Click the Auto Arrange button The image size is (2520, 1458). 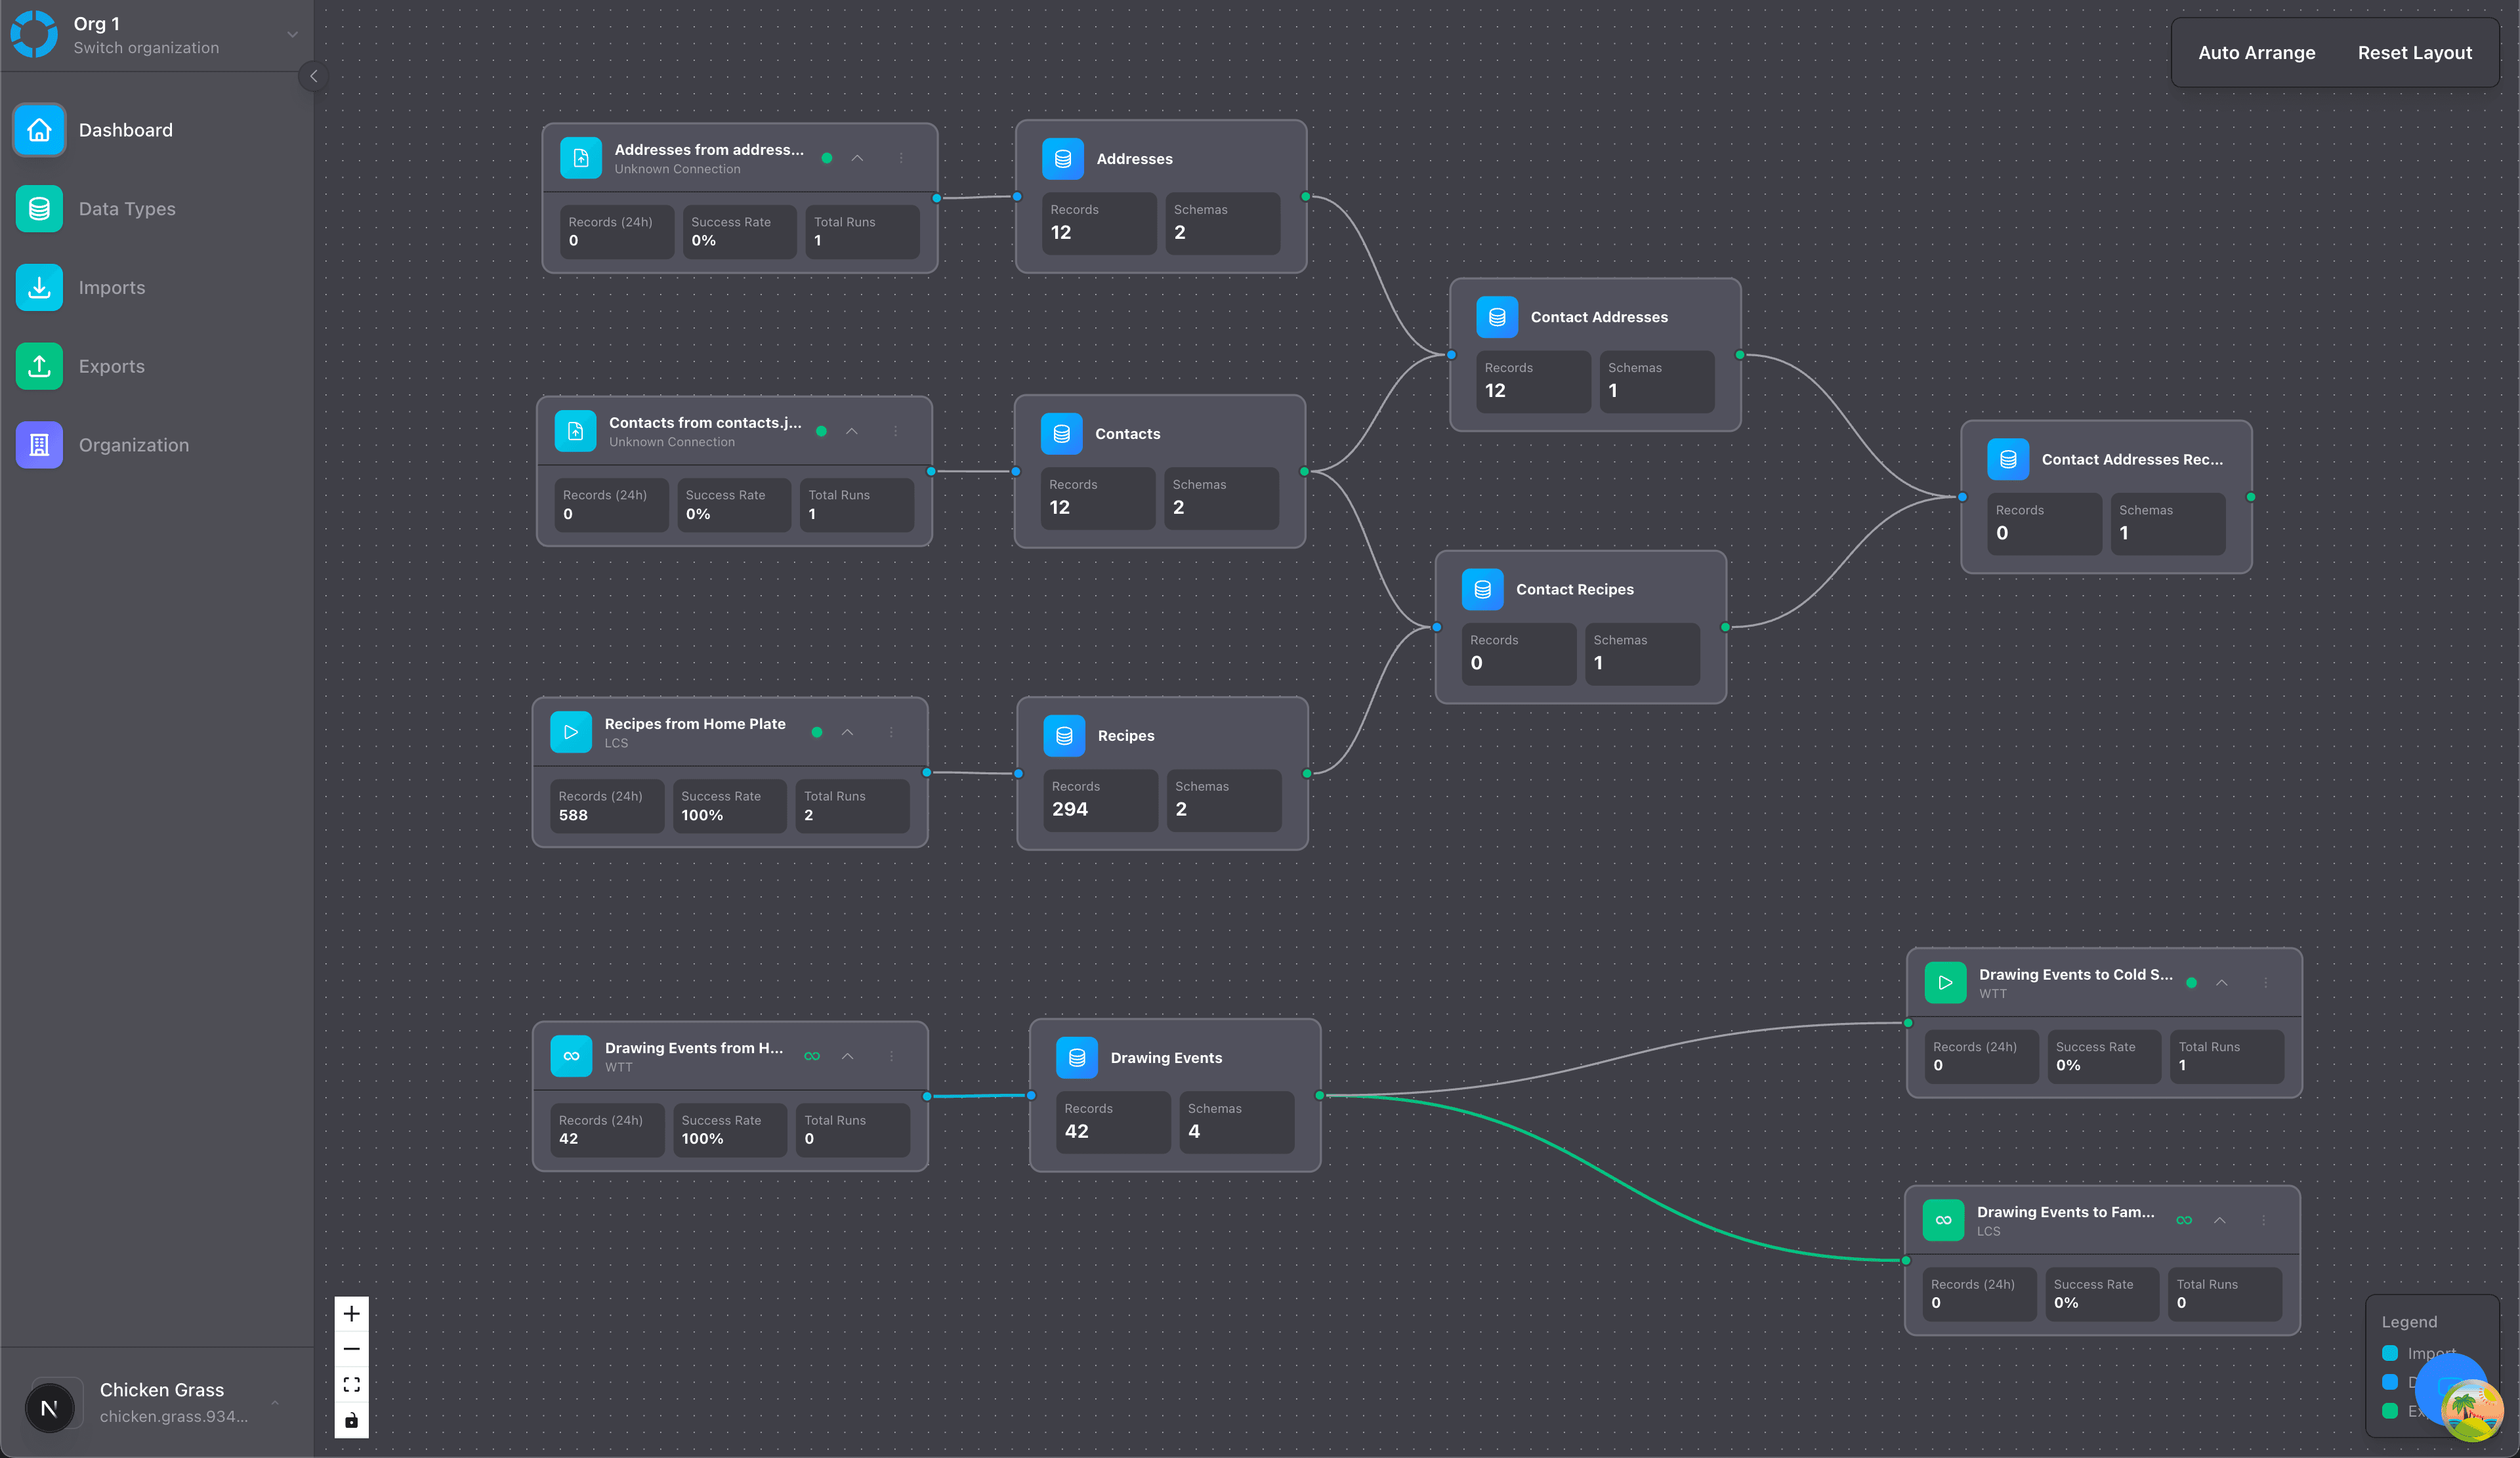click(x=2257, y=52)
